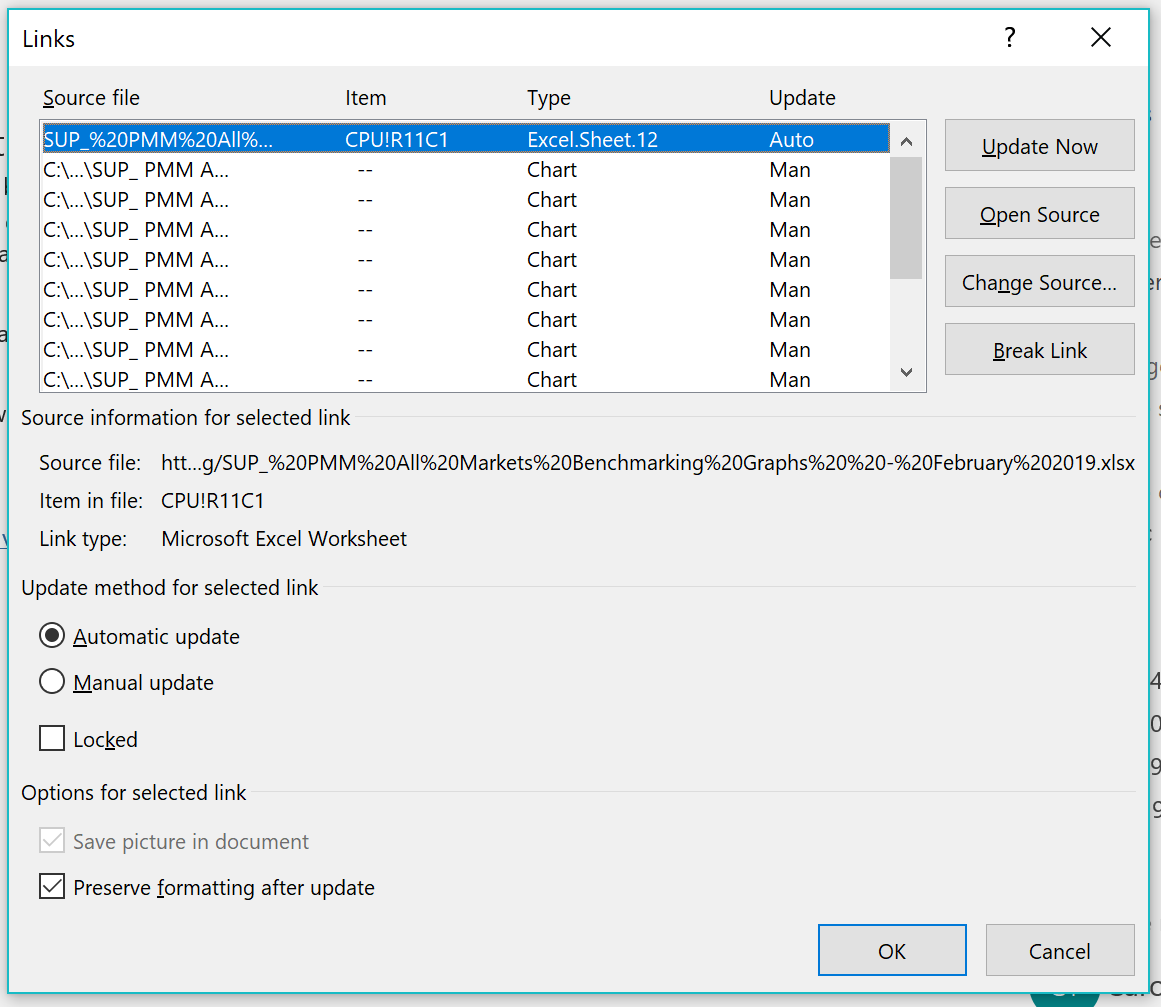Select the SUP_%20PMM%20All%... link row
Viewport: 1161px width, 1007px height.
(466, 139)
